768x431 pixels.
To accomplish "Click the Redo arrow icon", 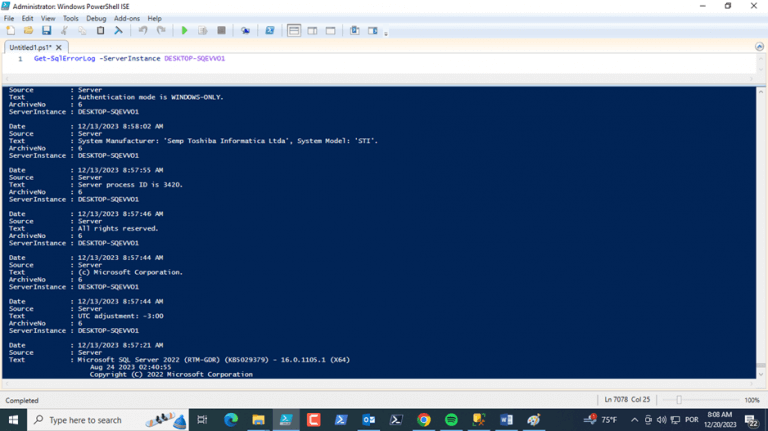I will tap(161, 30).
